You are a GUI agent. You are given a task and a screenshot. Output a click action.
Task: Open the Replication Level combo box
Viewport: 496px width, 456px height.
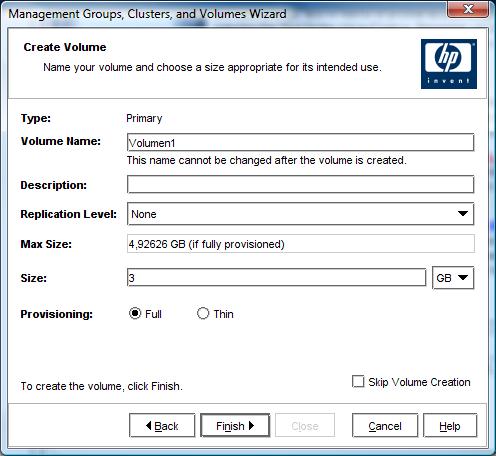[x=300, y=214]
